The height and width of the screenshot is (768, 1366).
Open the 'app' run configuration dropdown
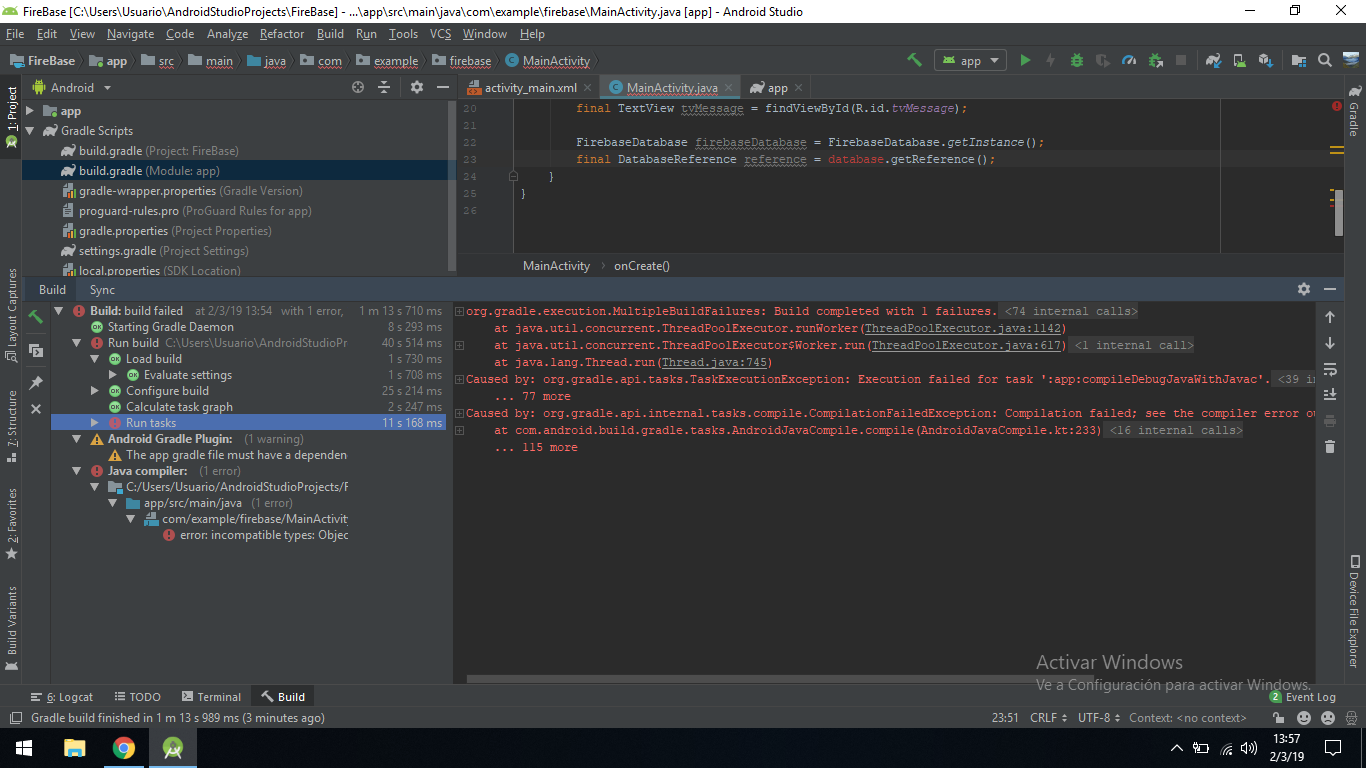click(970, 60)
